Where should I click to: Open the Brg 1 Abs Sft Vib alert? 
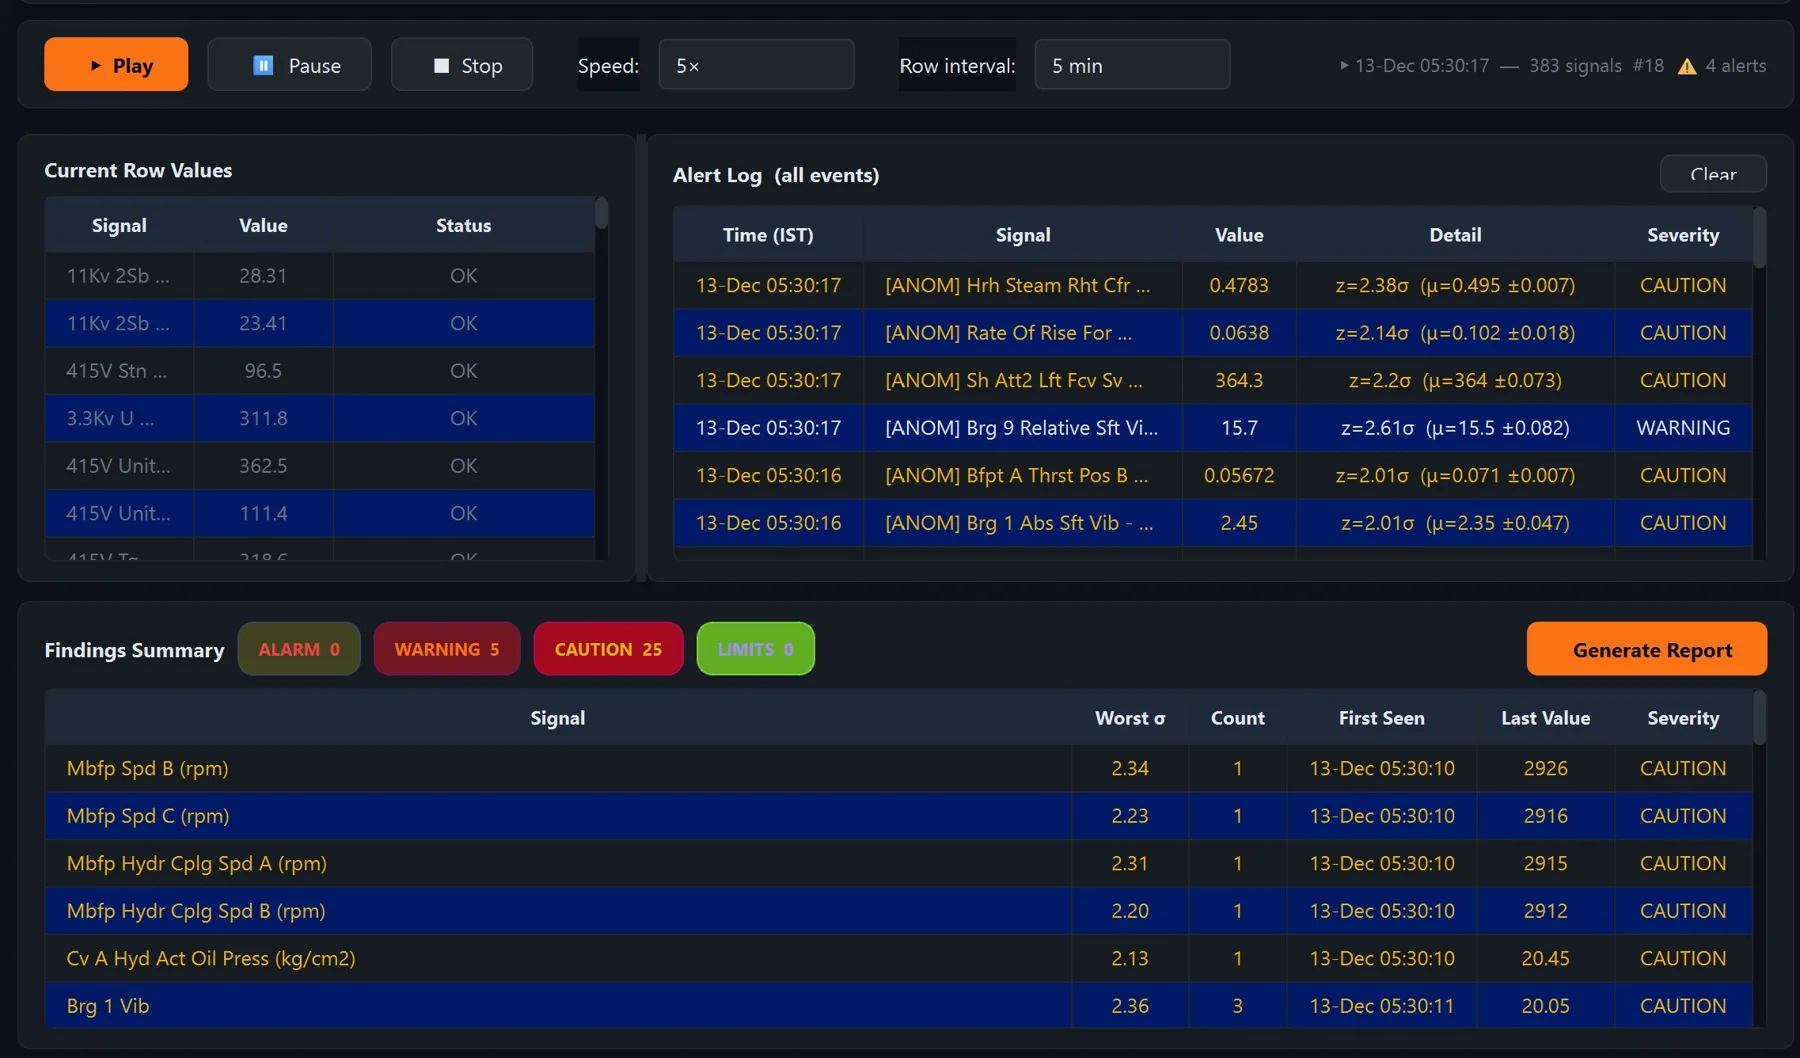coord(1213,523)
